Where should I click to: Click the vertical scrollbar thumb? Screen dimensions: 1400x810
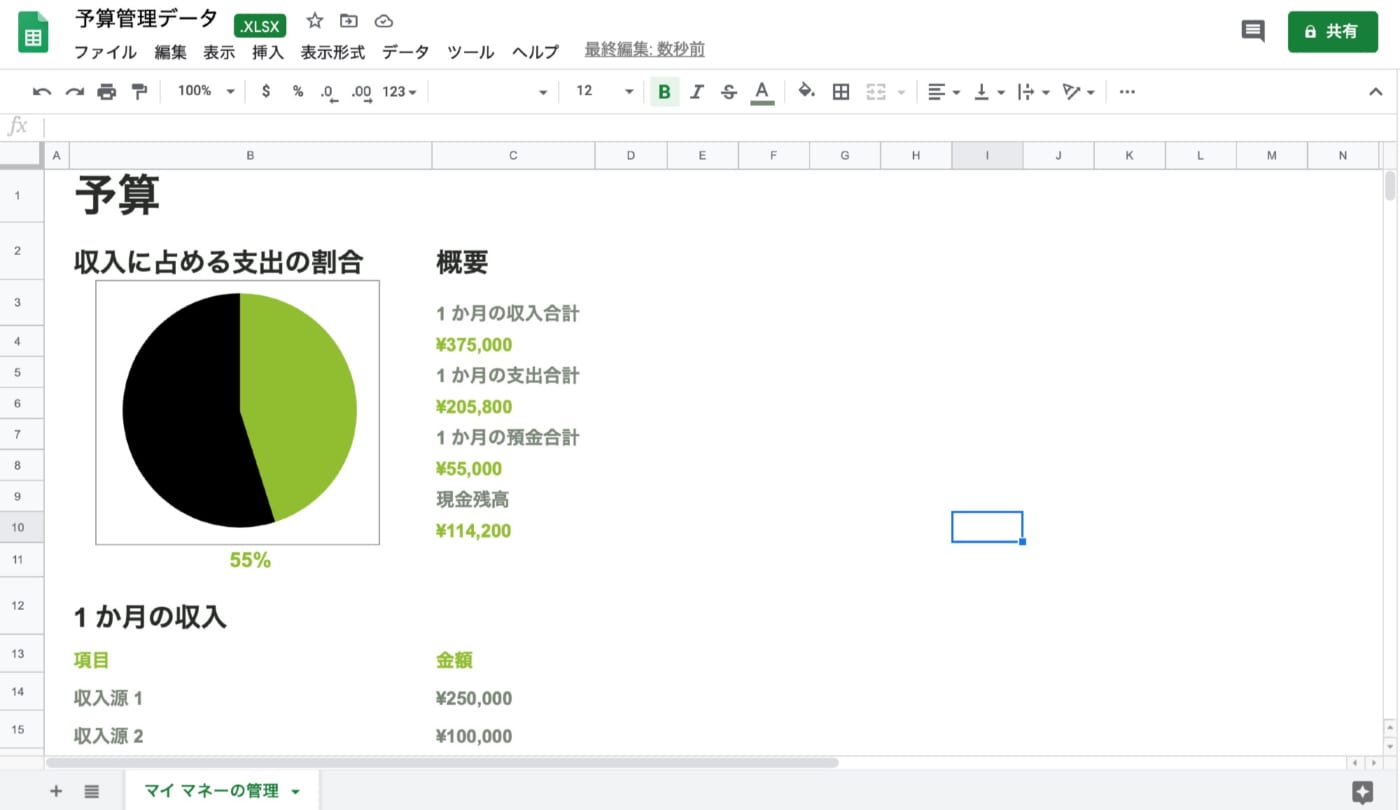[1390, 188]
